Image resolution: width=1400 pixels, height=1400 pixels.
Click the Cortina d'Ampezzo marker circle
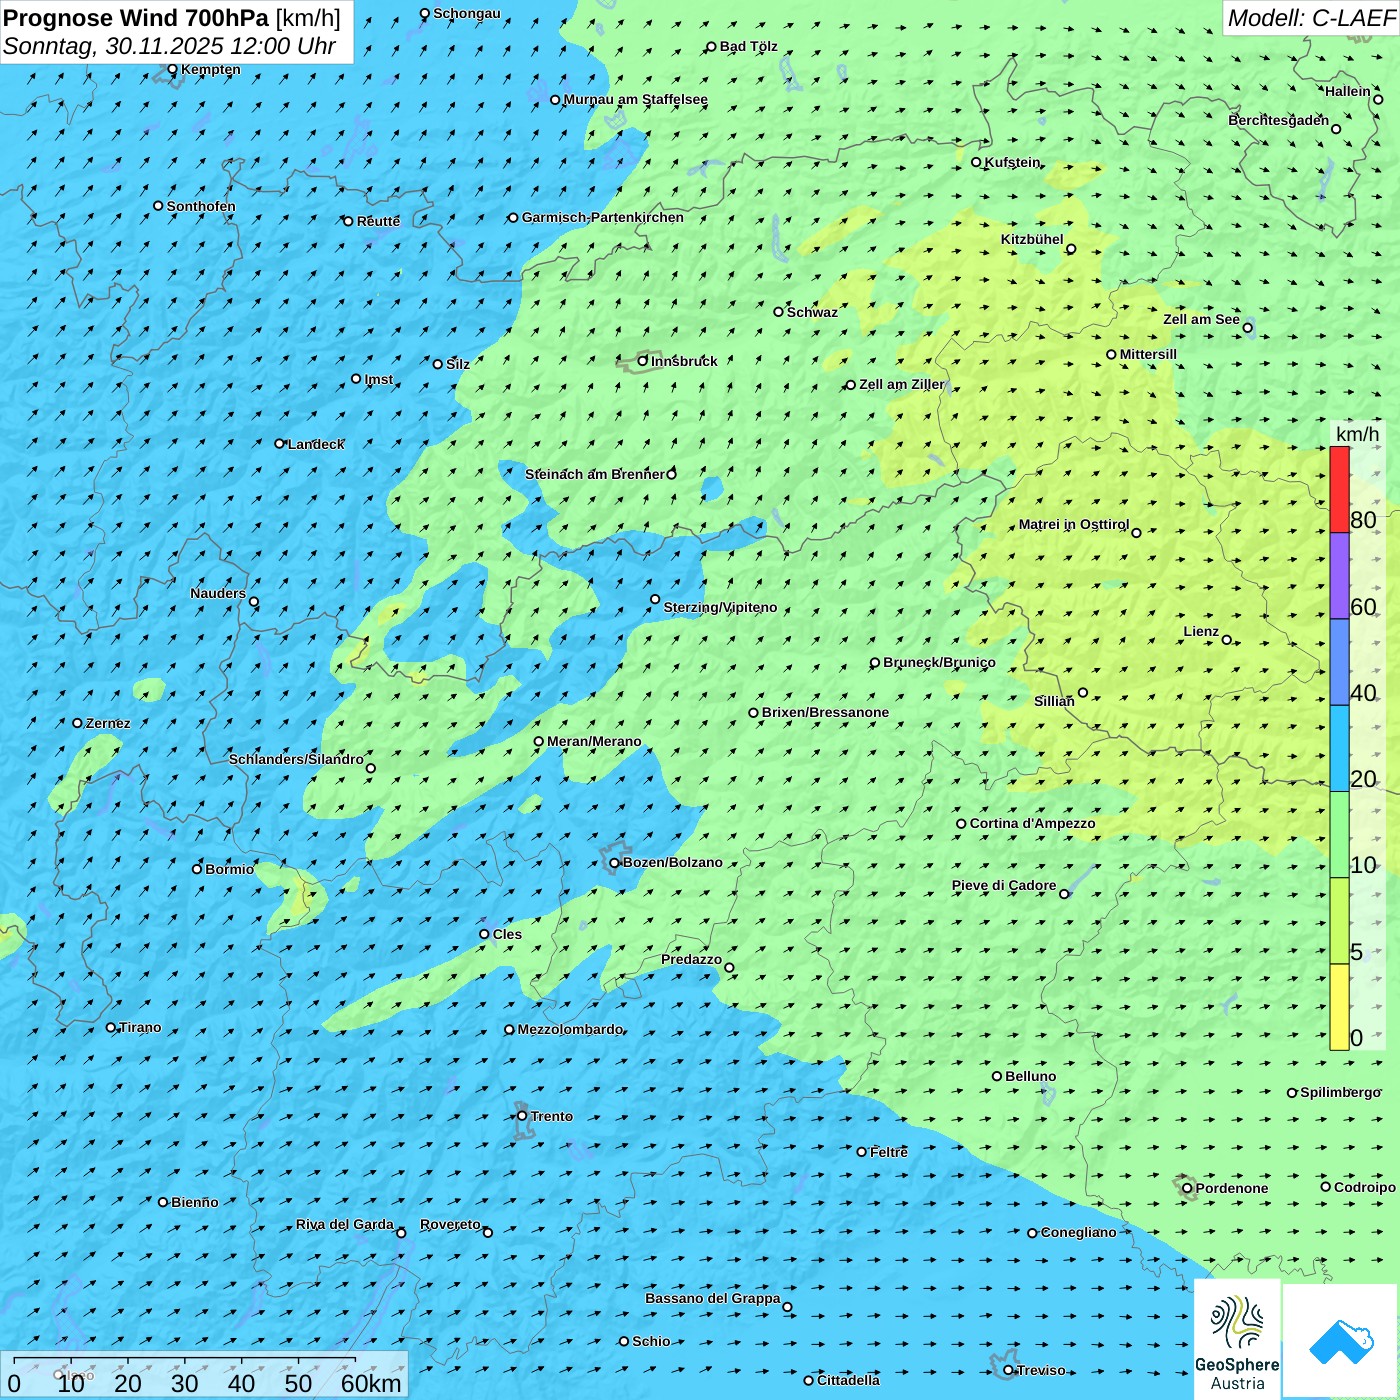961,824
